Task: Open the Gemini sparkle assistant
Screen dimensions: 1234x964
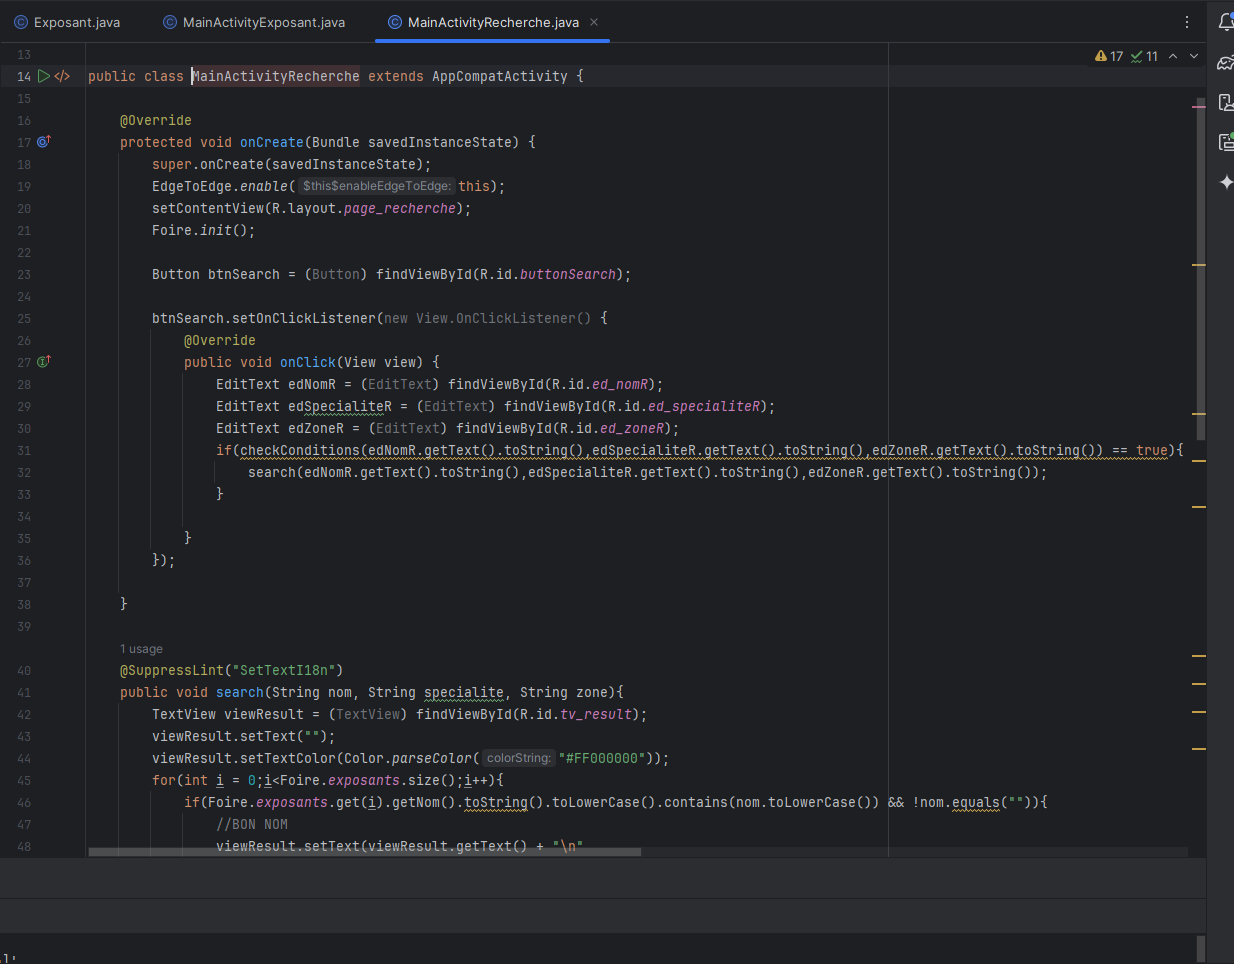Action: (1226, 182)
